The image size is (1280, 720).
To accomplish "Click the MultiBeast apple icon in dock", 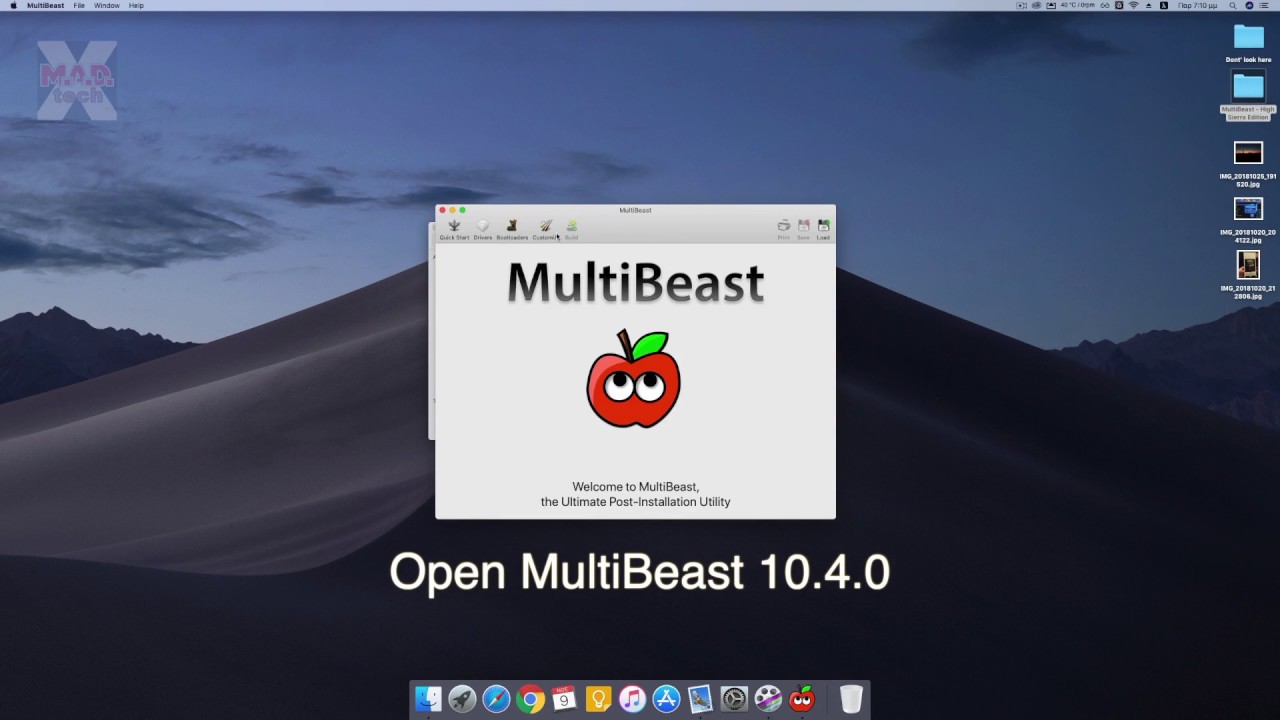I will (802, 698).
